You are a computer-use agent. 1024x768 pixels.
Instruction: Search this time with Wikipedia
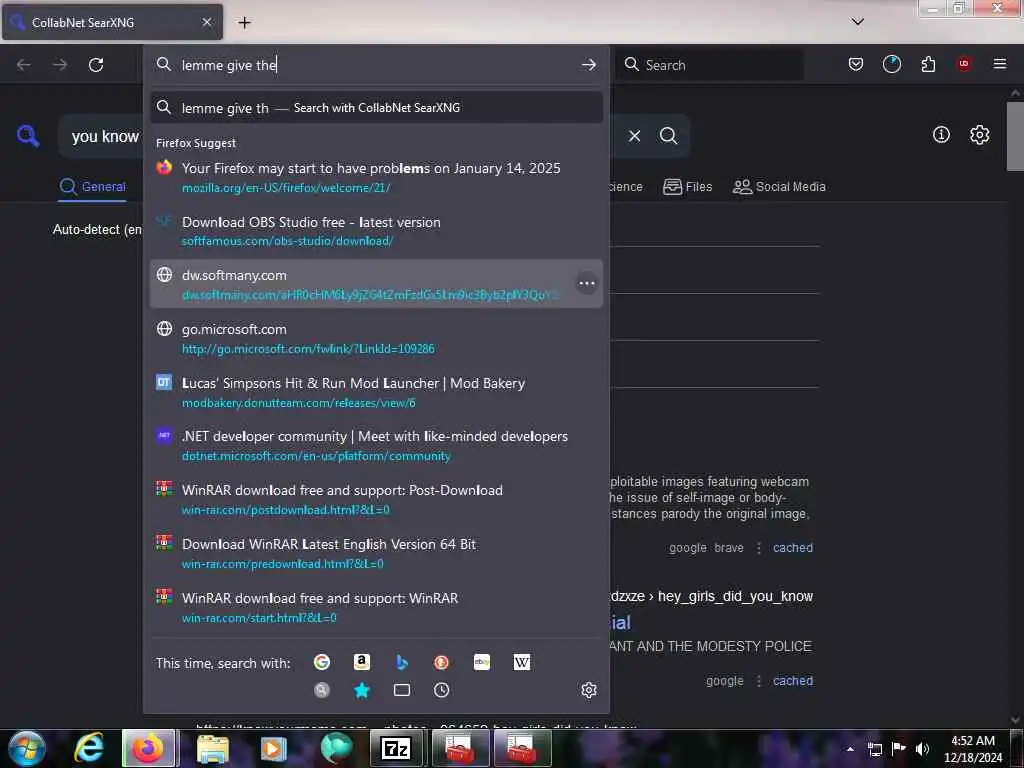(522, 662)
